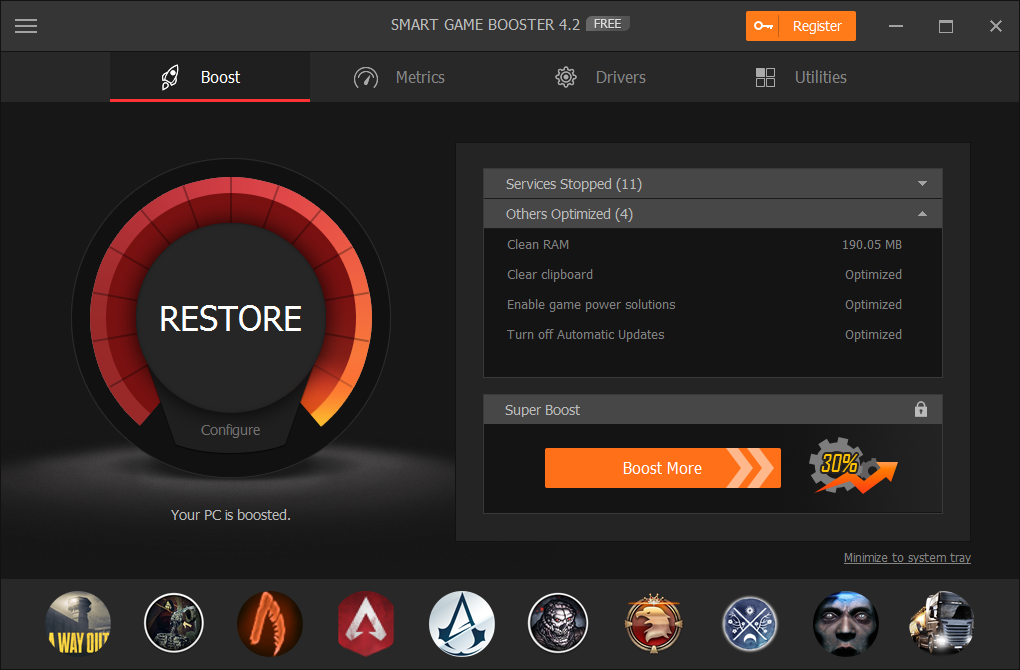Launch the Apex Legends game icon
Screen dimensions: 1020x670
[x=366, y=623]
